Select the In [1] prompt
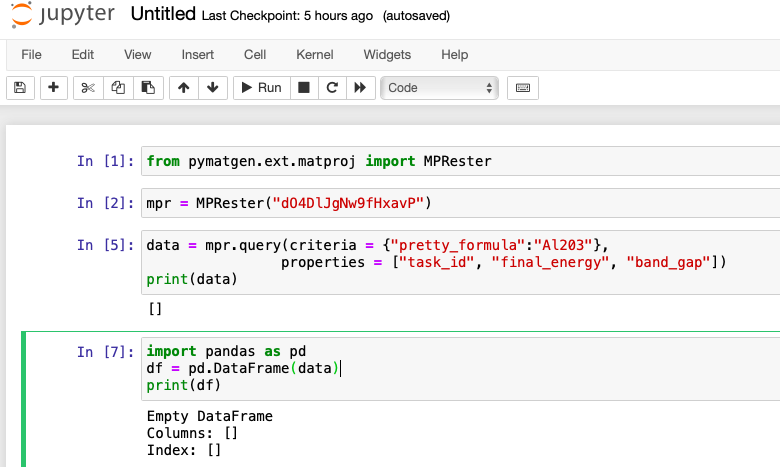780x467 pixels. [x=105, y=161]
